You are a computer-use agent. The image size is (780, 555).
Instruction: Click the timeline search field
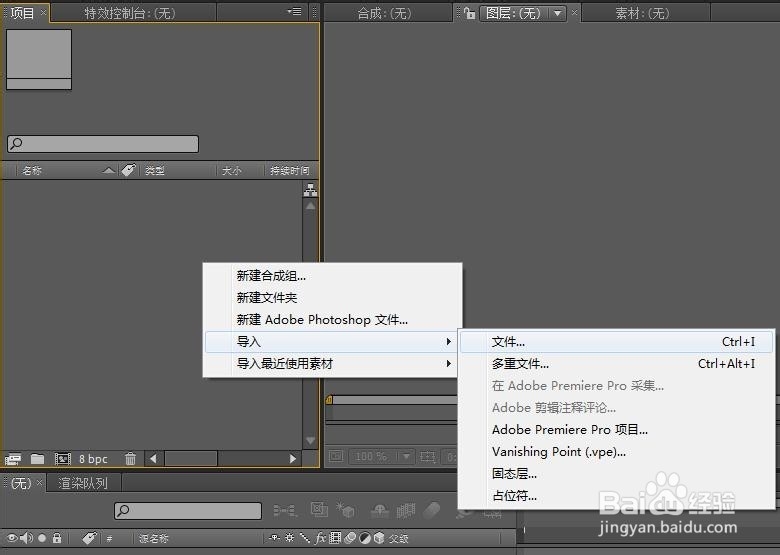coord(188,510)
